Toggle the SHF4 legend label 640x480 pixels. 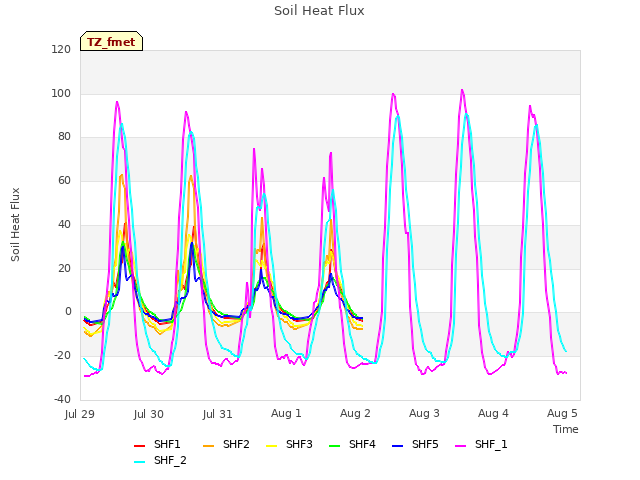[x=362, y=444]
